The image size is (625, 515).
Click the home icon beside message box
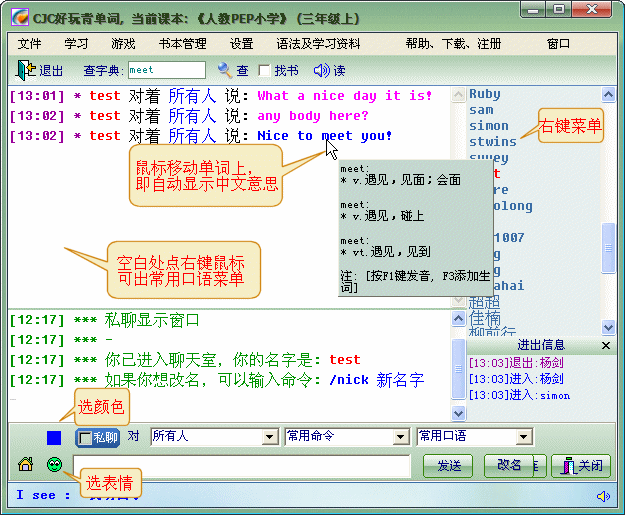26,464
